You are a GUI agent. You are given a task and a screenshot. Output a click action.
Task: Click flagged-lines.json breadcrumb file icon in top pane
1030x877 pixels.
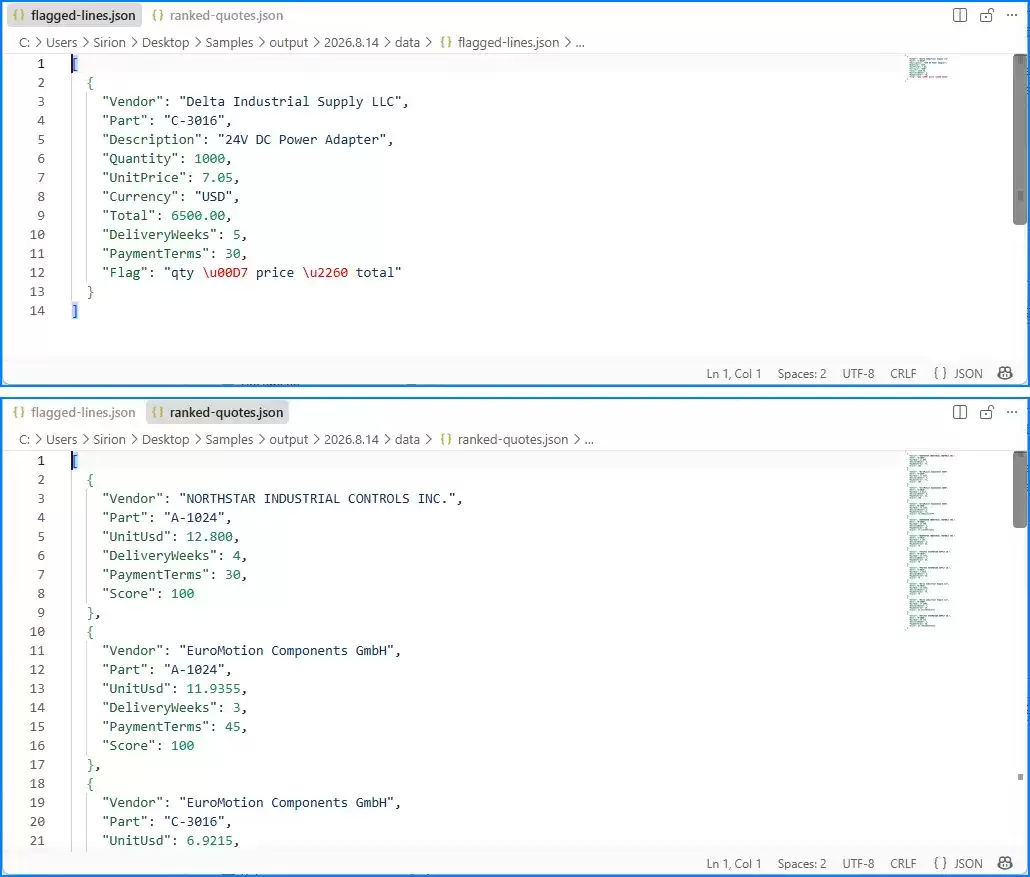point(446,42)
